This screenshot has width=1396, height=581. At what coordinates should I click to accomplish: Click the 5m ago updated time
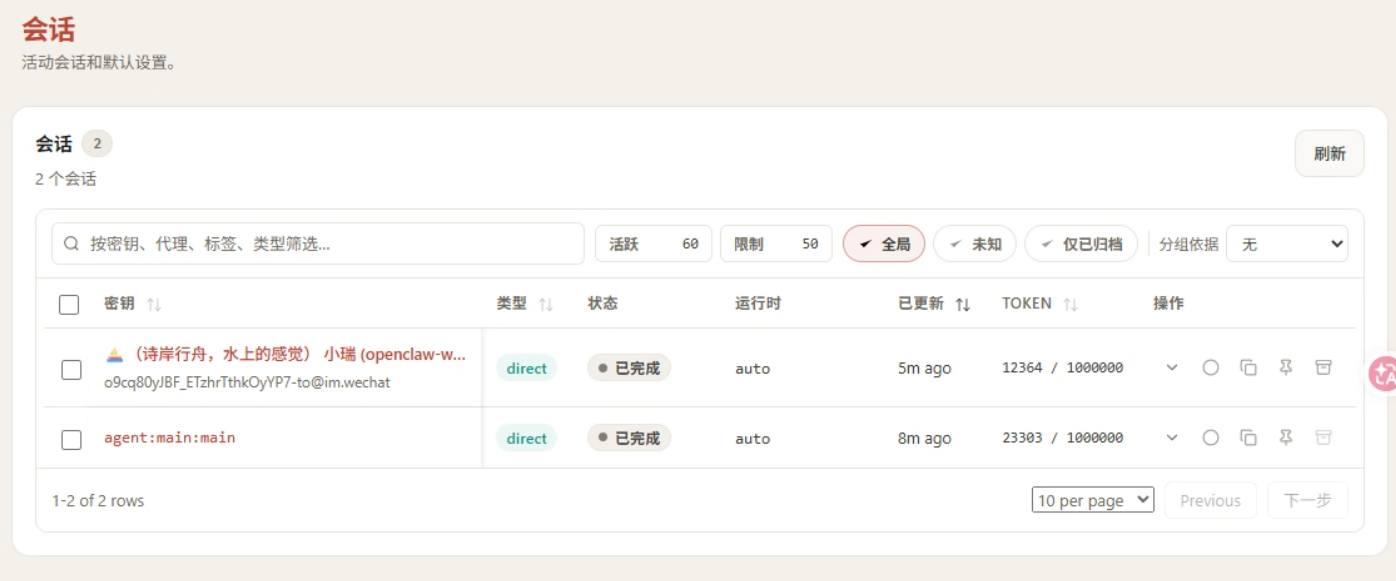924,368
